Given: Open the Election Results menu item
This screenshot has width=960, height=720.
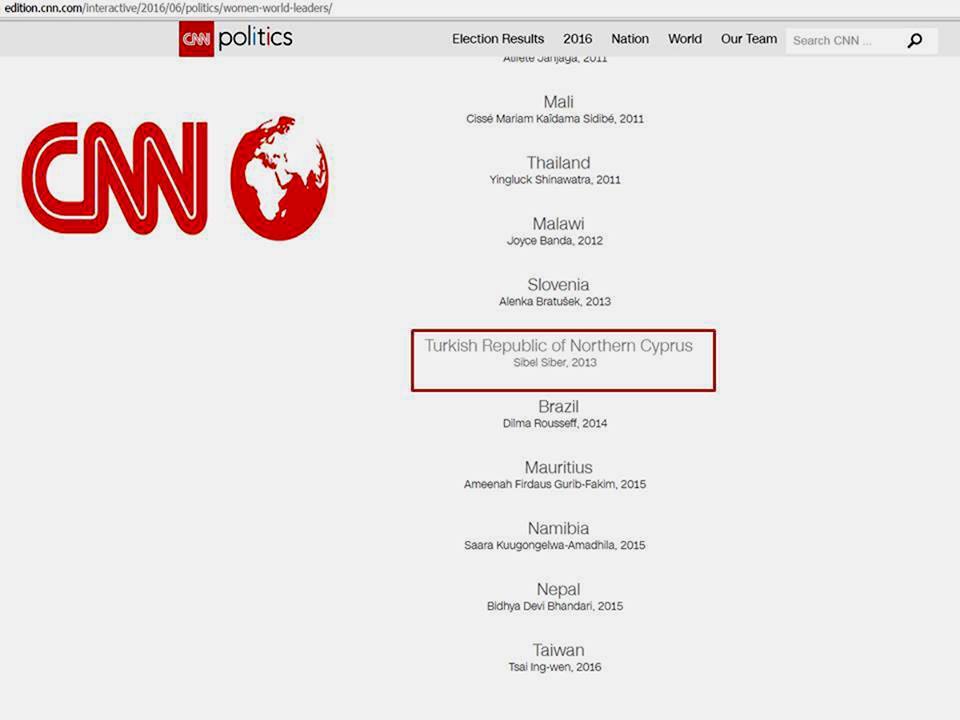Looking at the screenshot, I should coord(498,39).
